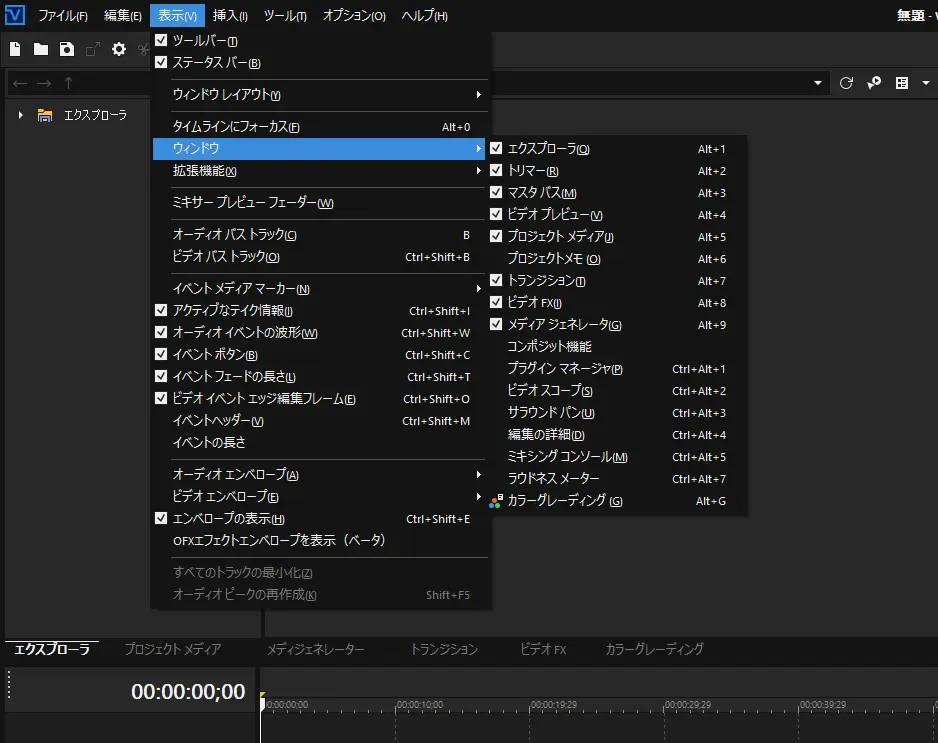Uncheck ビデオ プレビュー window
Viewport: 938px width, 743px height.
496,214
